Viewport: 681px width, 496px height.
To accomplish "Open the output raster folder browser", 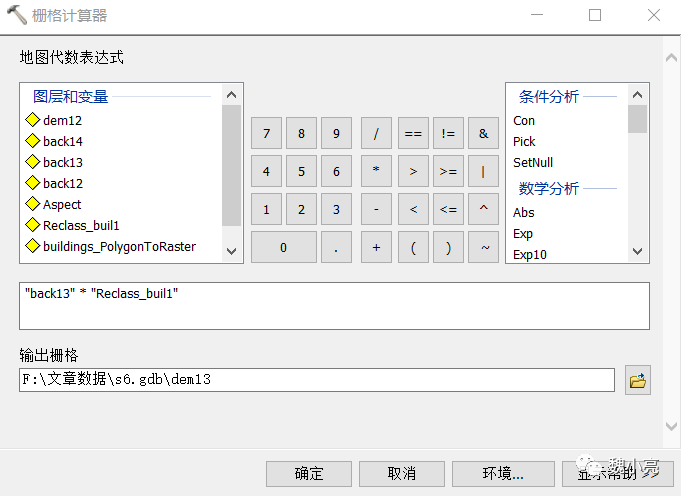I will point(638,380).
